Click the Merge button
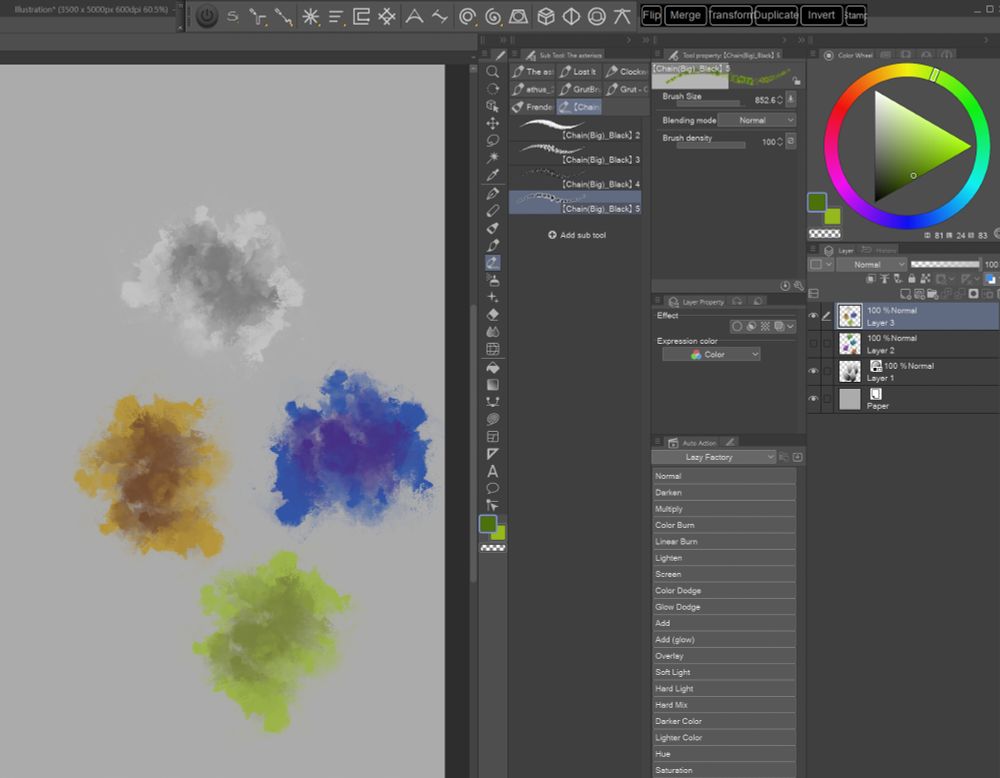 (686, 15)
